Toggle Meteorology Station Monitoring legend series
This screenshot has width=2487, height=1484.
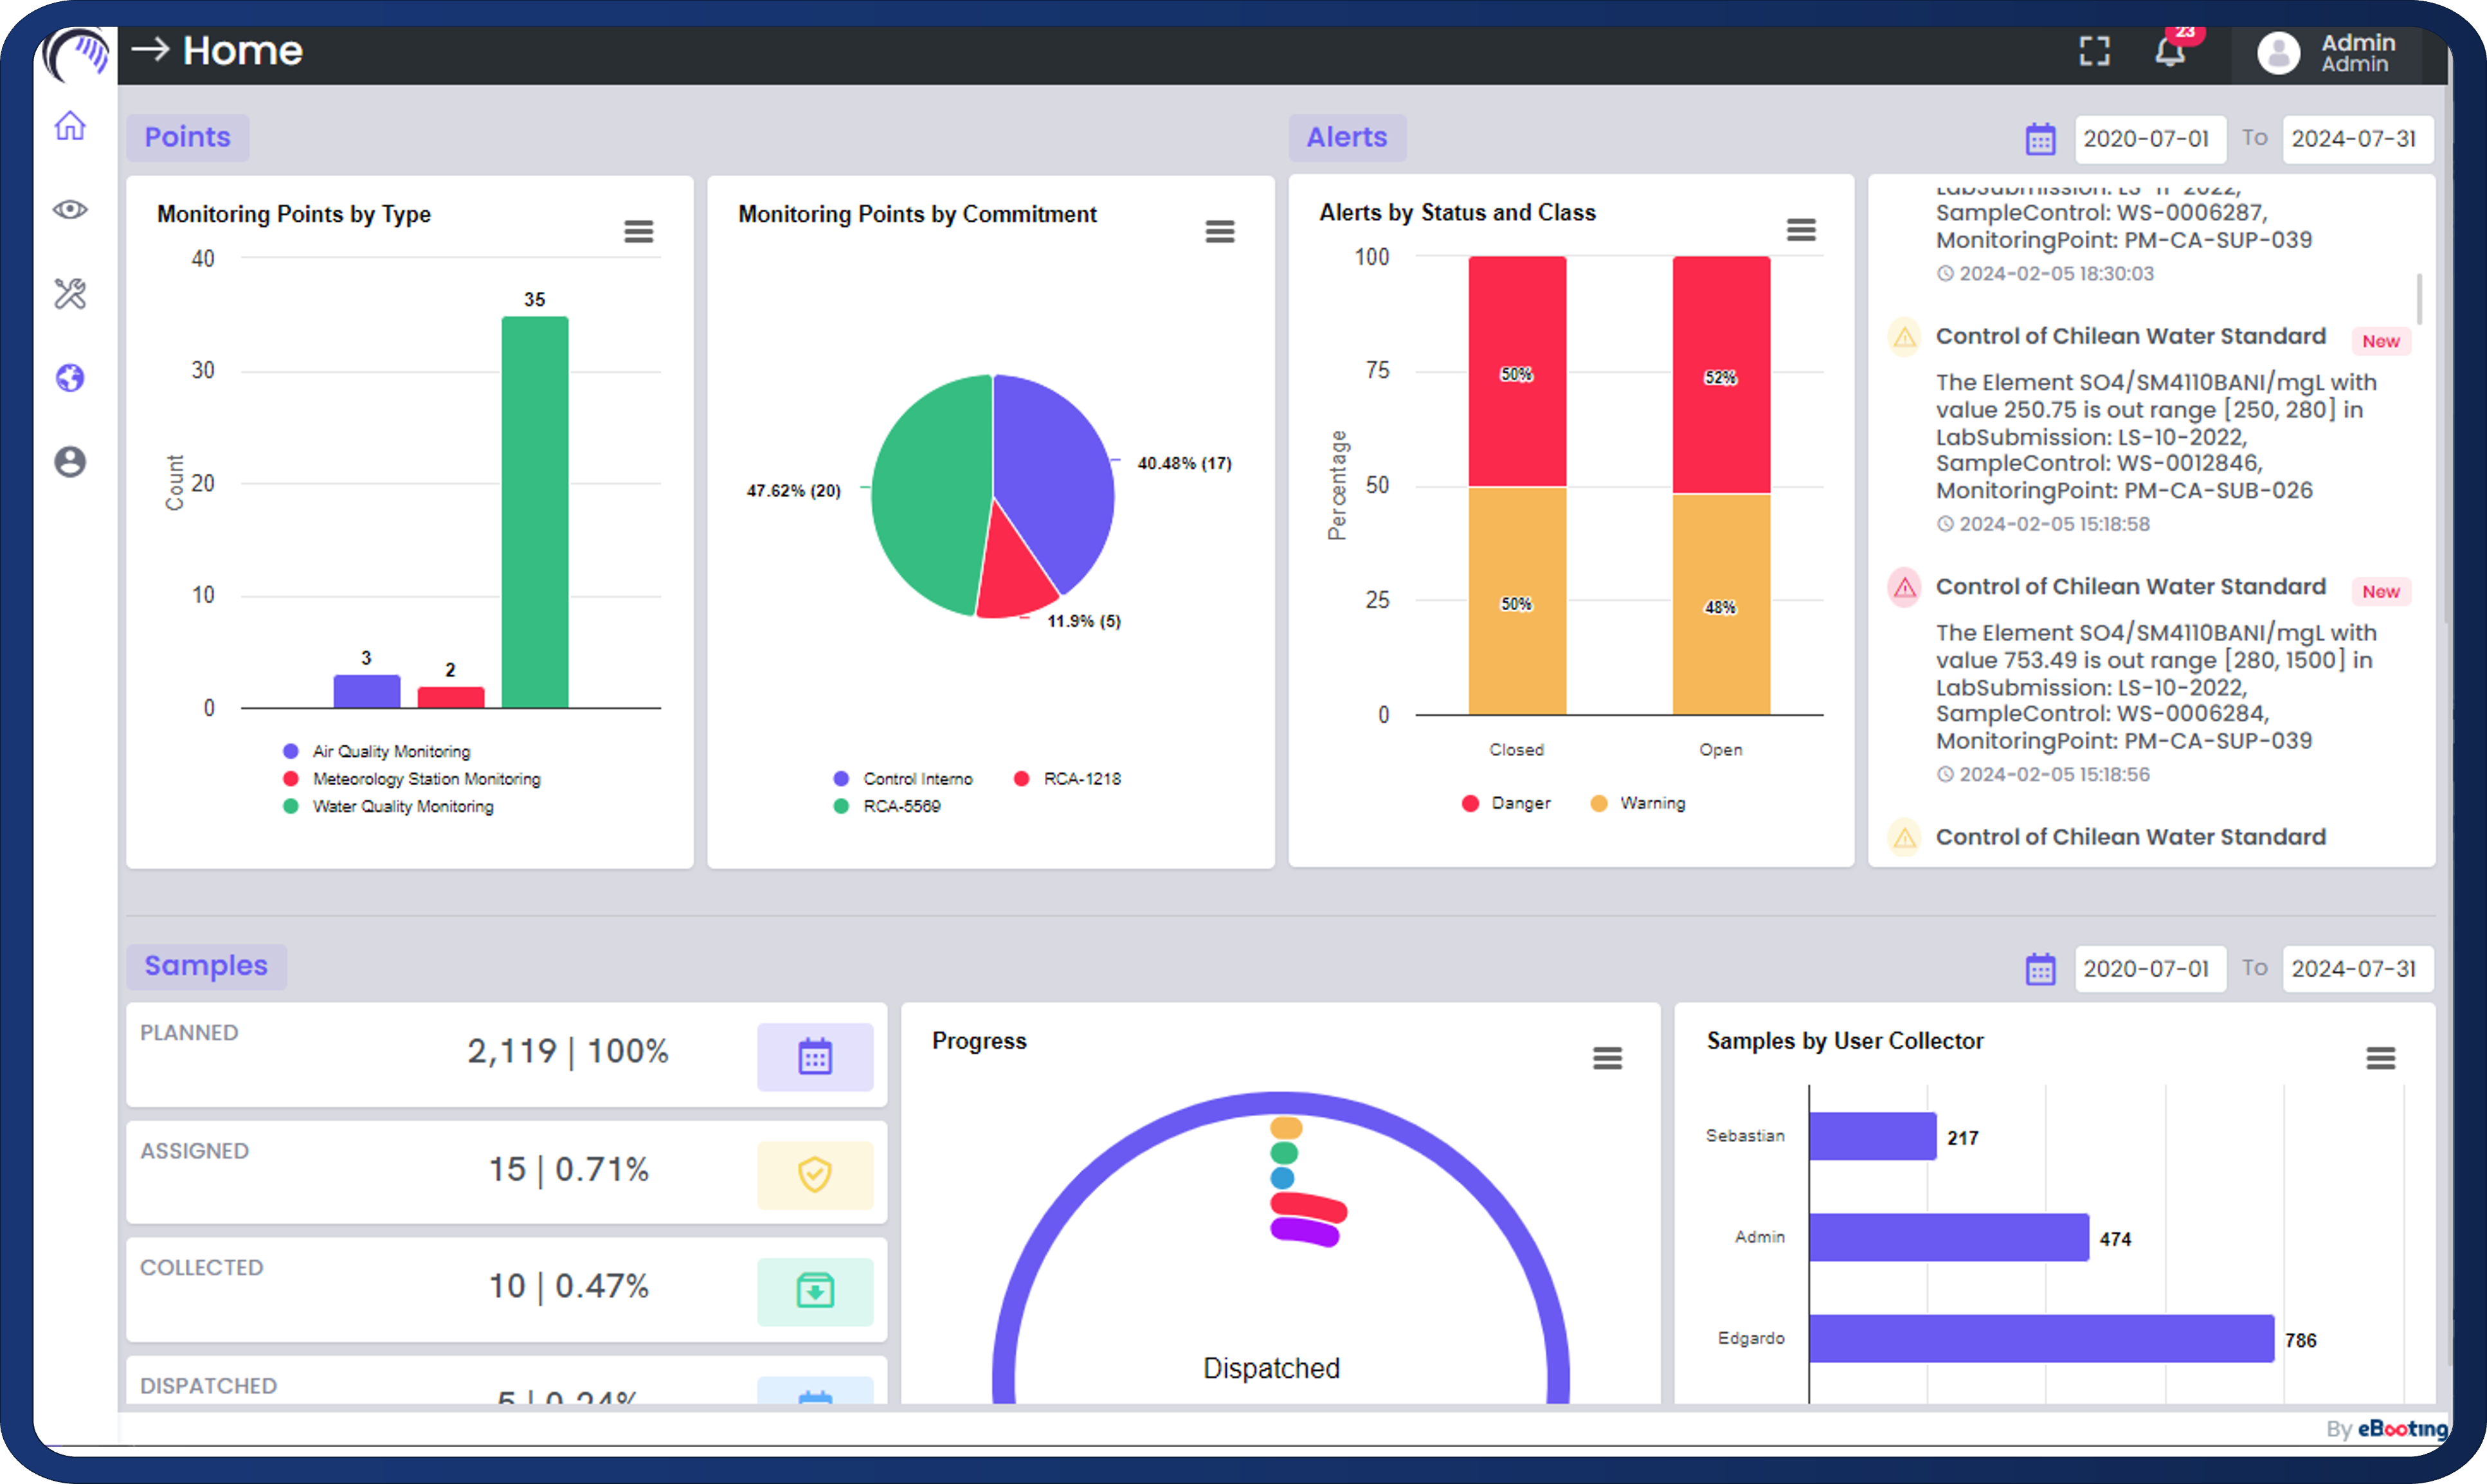(x=412, y=779)
